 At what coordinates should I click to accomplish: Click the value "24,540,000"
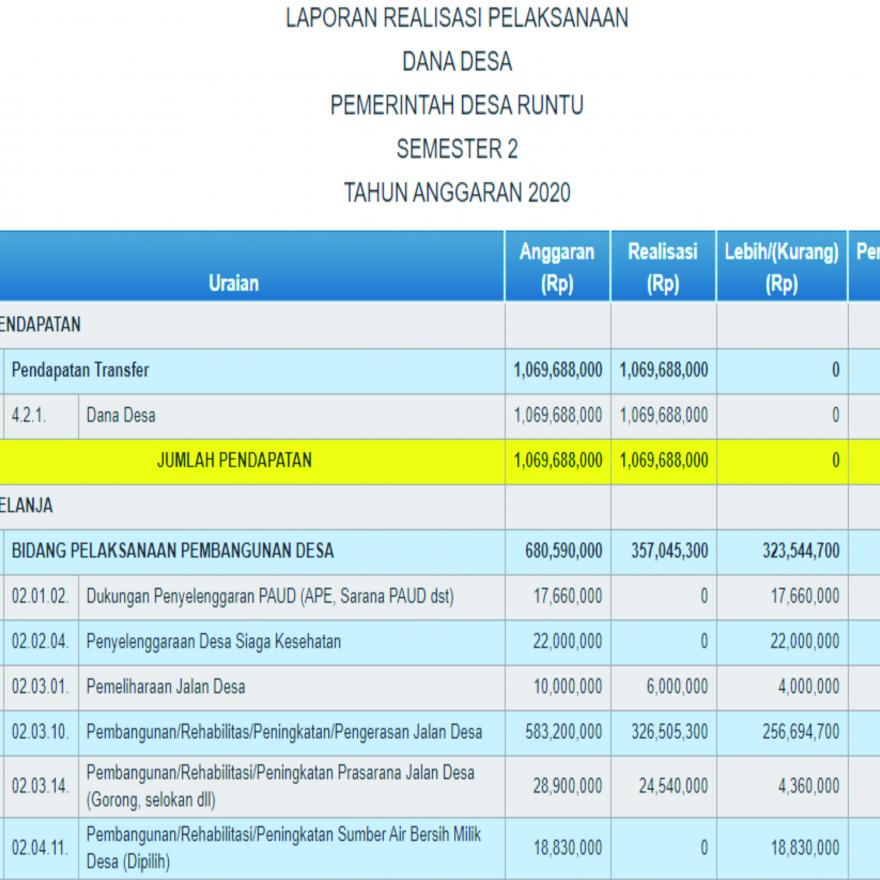(673, 786)
